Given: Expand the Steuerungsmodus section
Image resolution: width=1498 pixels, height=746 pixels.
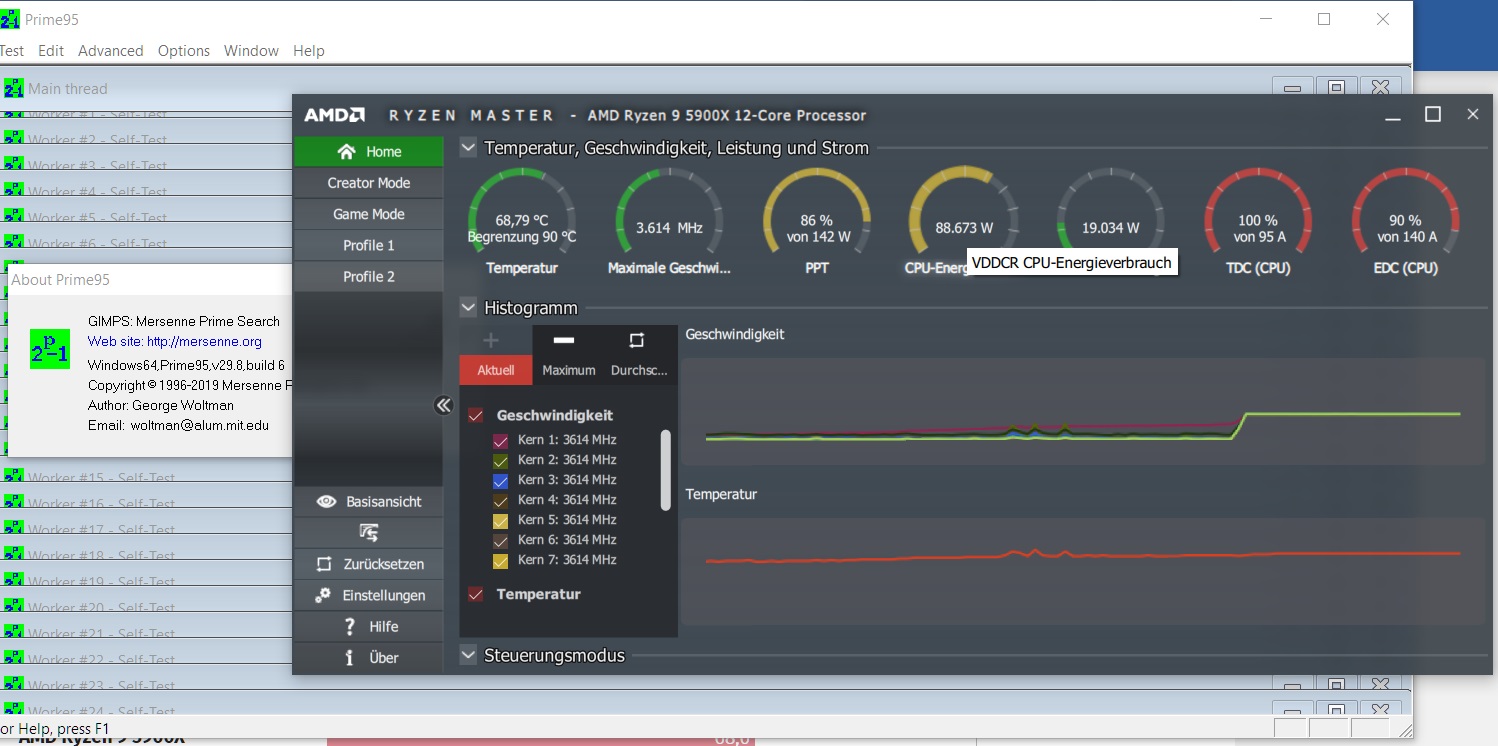Looking at the screenshot, I should click(x=468, y=656).
